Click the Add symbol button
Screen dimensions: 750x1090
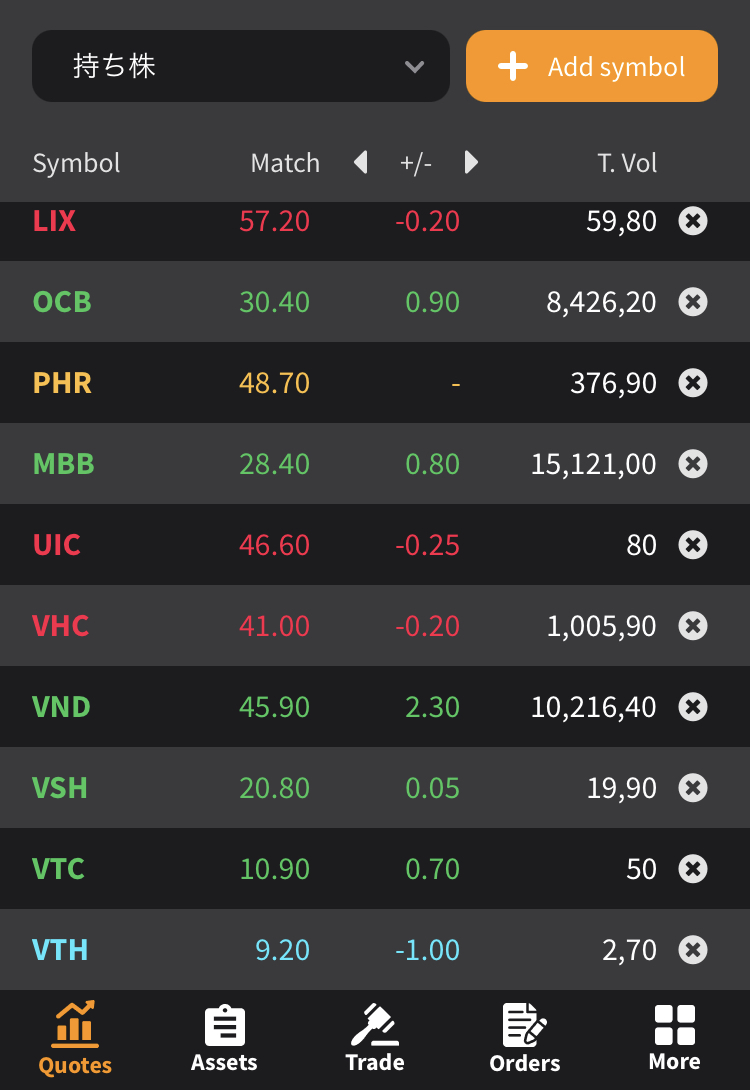(x=592, y=66)
